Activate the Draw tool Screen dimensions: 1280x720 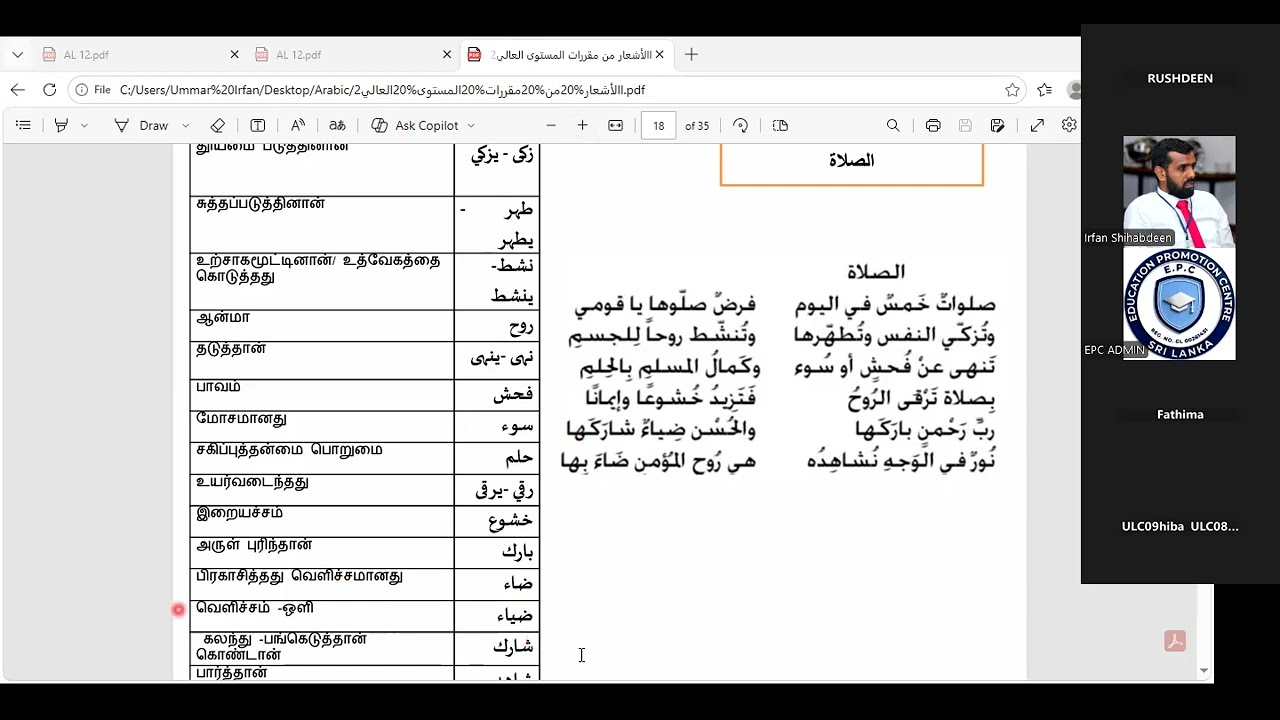(142, 125)
